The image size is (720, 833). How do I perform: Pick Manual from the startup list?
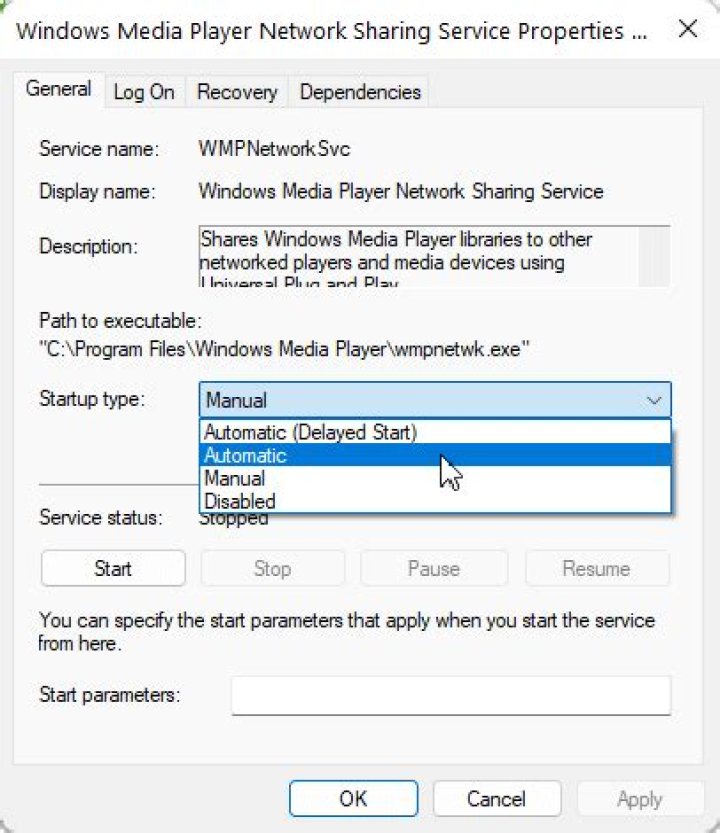pos(234,479)
